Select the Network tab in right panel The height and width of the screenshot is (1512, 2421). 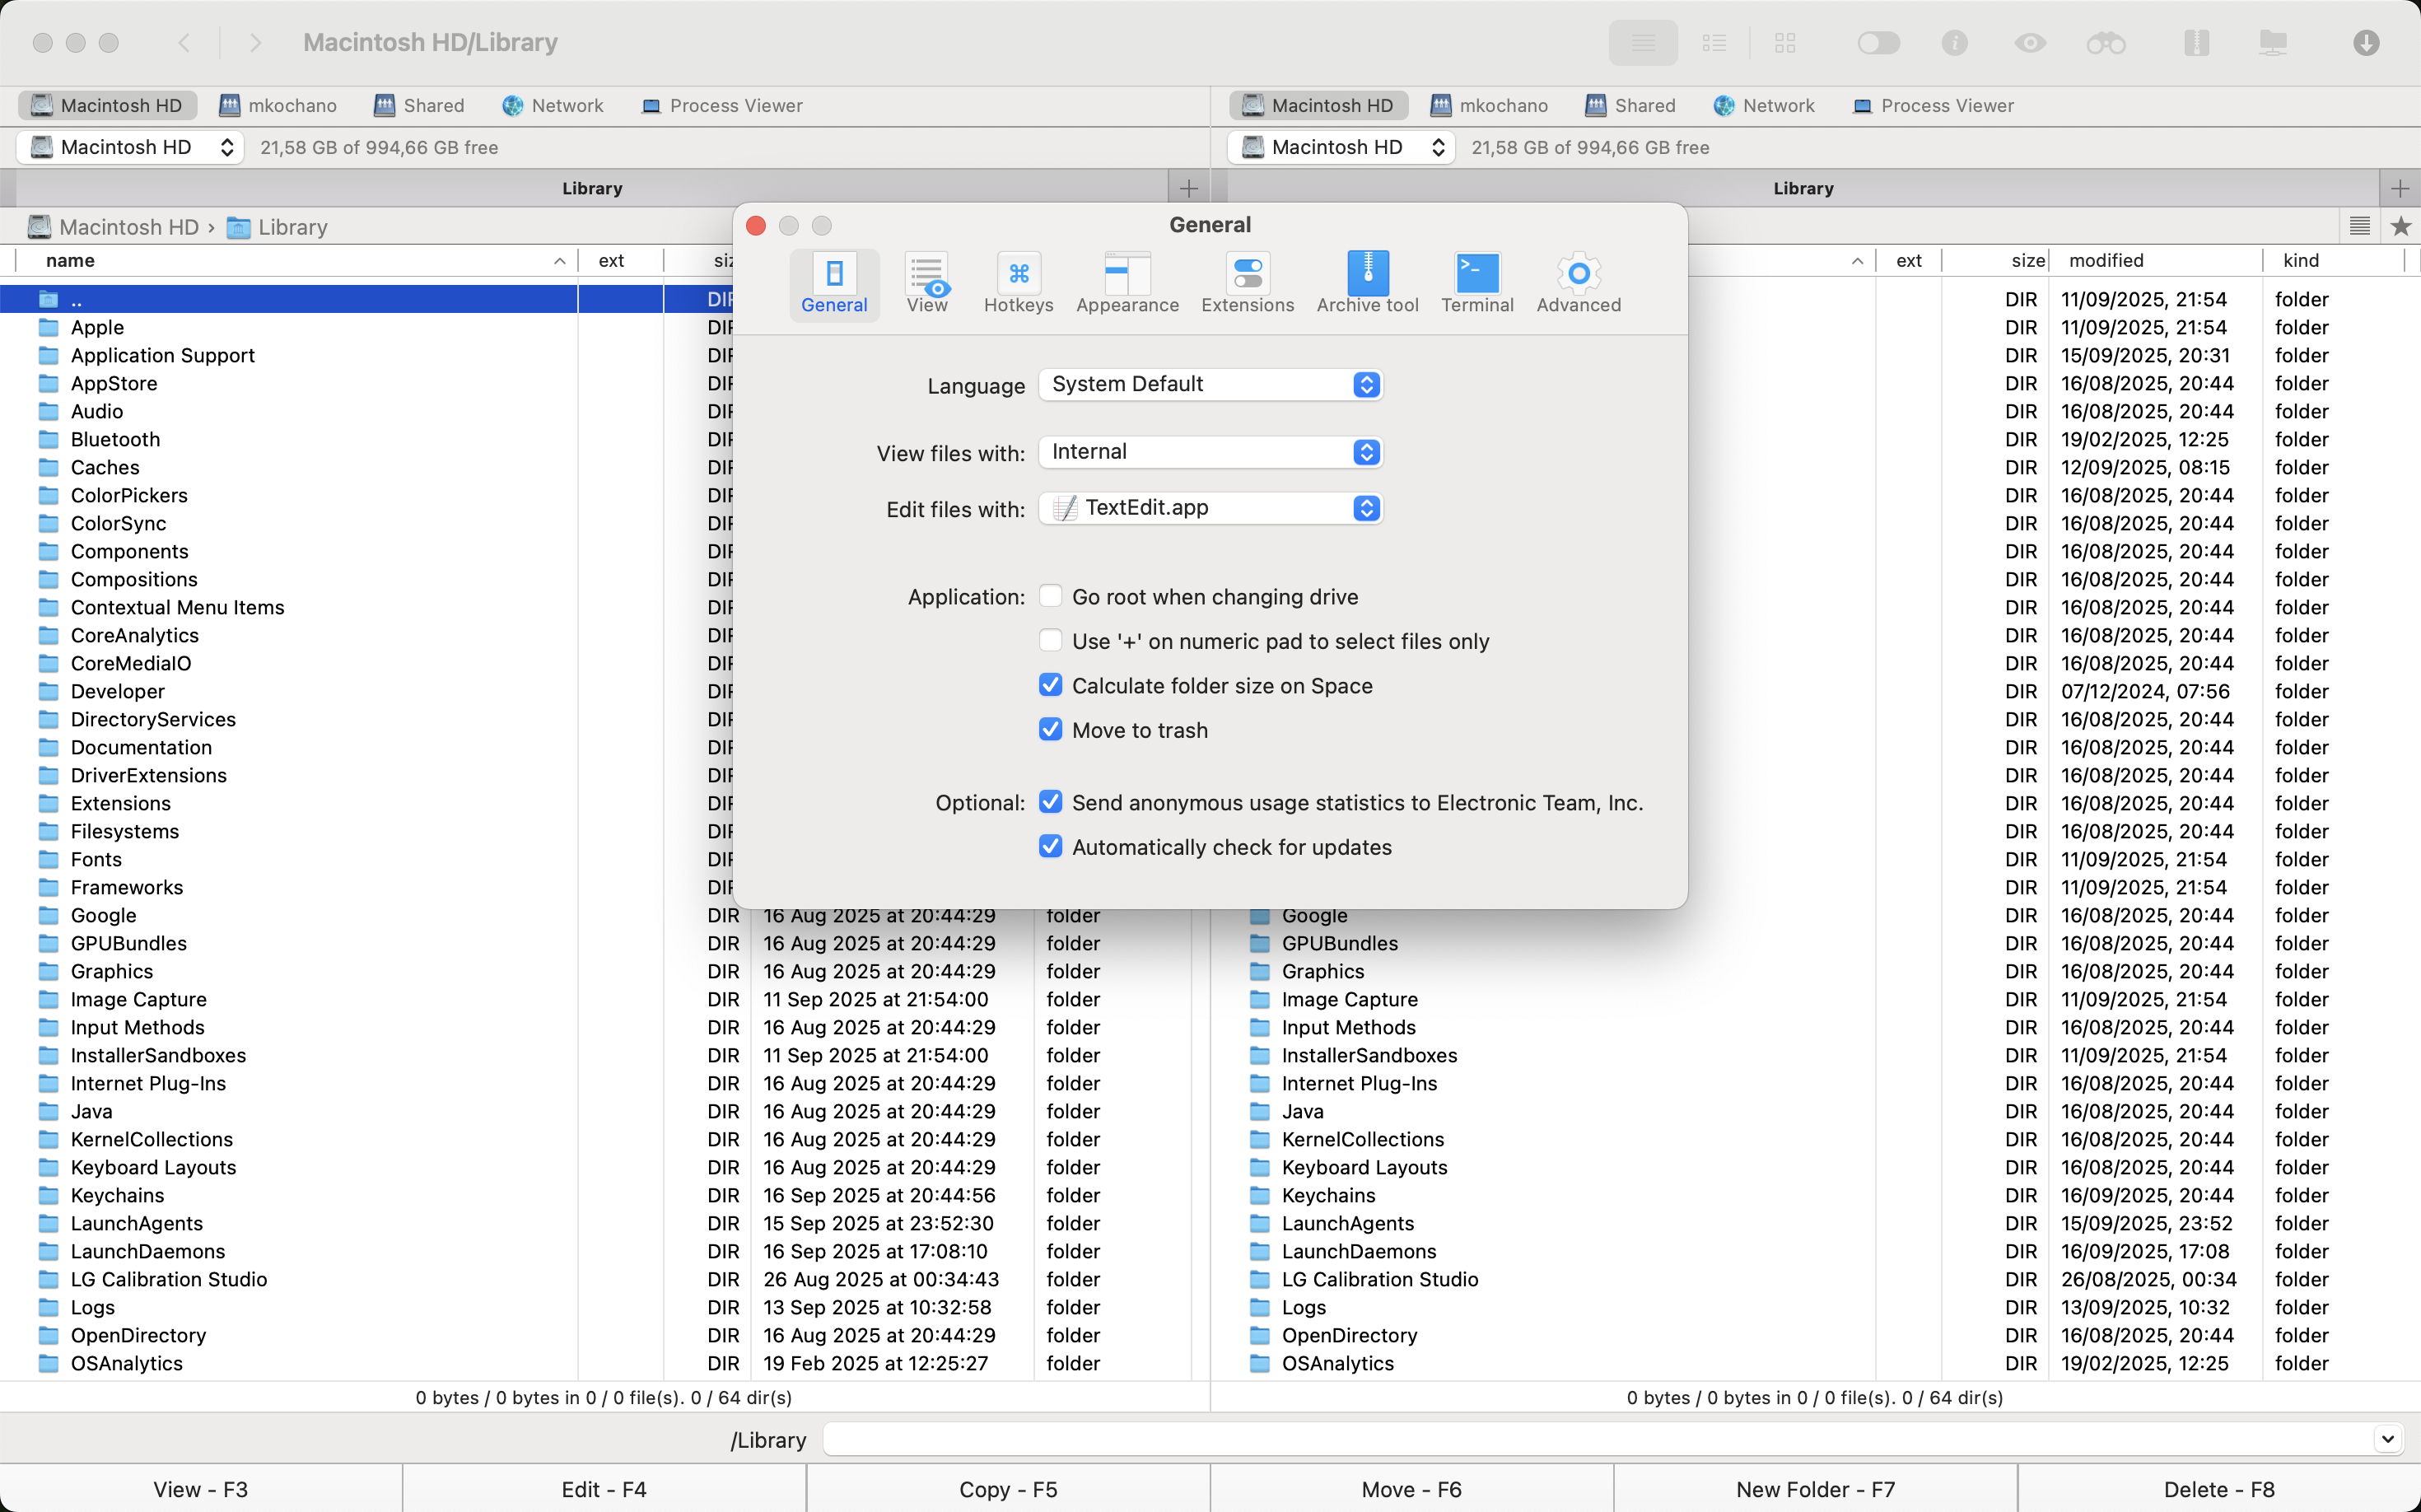point(1764,106)
